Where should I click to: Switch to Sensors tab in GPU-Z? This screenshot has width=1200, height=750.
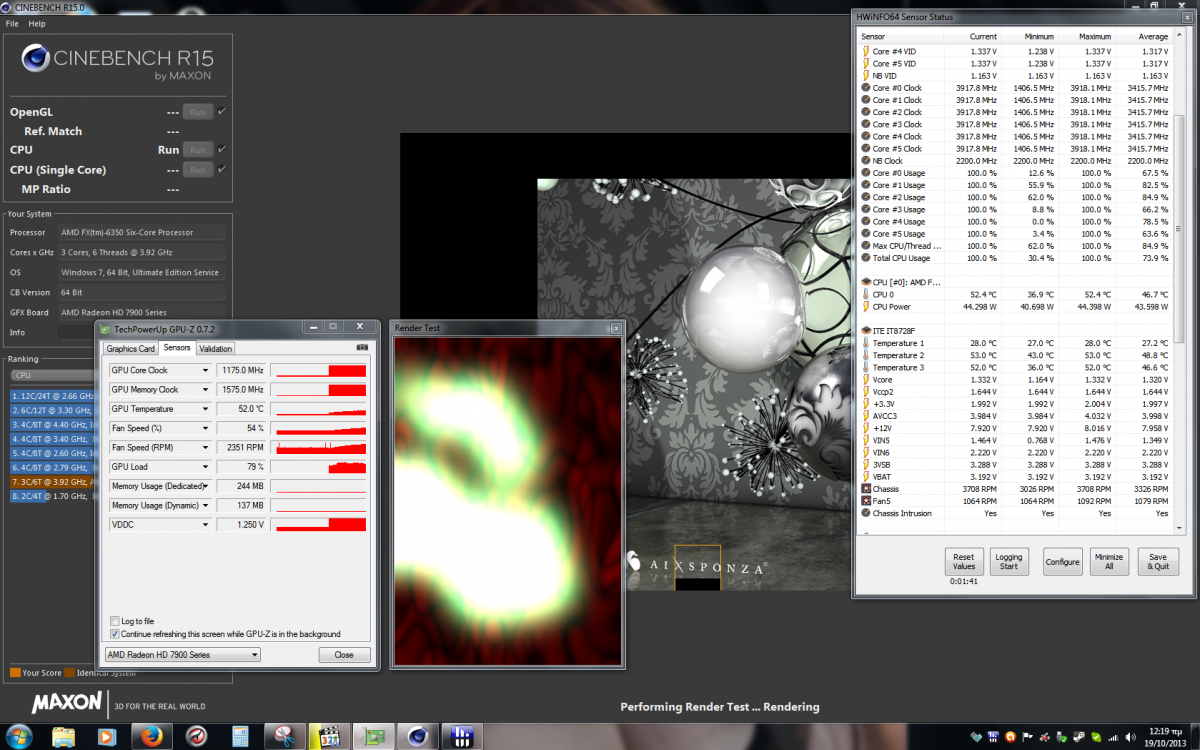(177, 348)
